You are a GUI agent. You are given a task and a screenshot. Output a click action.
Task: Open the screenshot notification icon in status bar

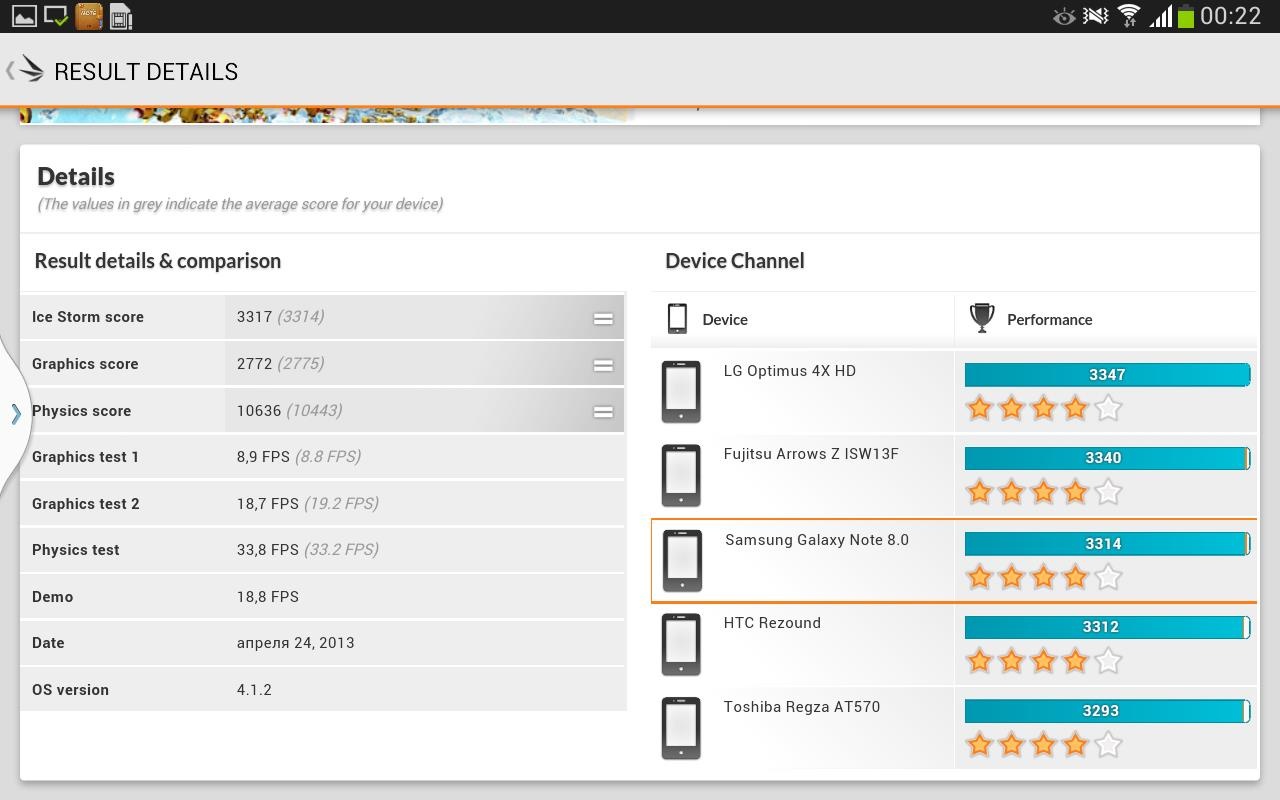(23, 16)
